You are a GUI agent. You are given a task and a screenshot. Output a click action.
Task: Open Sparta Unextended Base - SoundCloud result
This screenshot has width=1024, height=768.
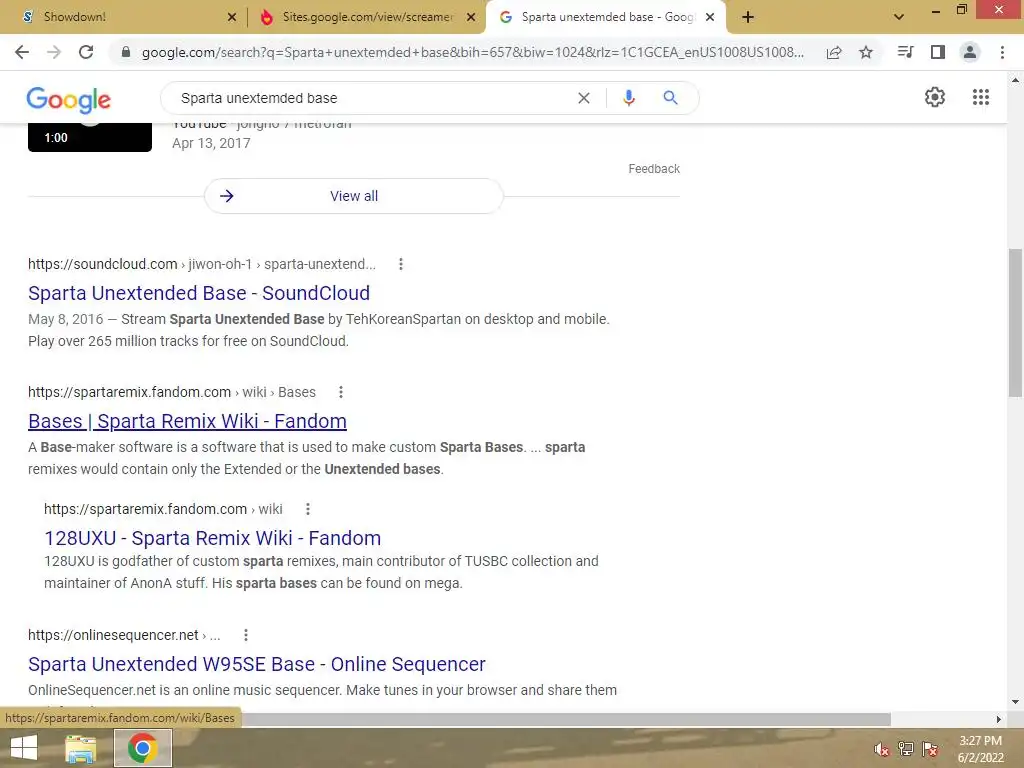[x=199, y=293]
